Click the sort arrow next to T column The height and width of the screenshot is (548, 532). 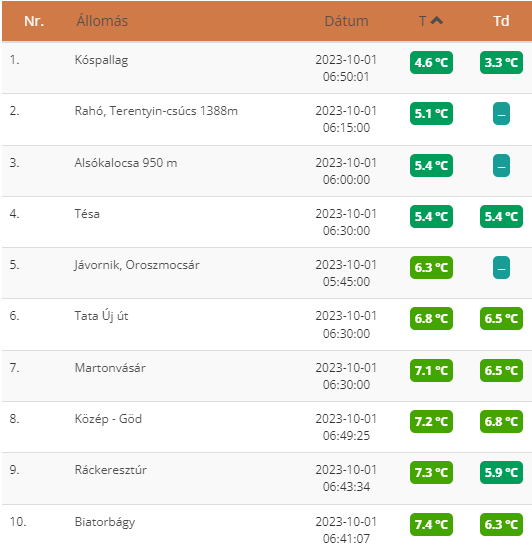coord(437,21)
